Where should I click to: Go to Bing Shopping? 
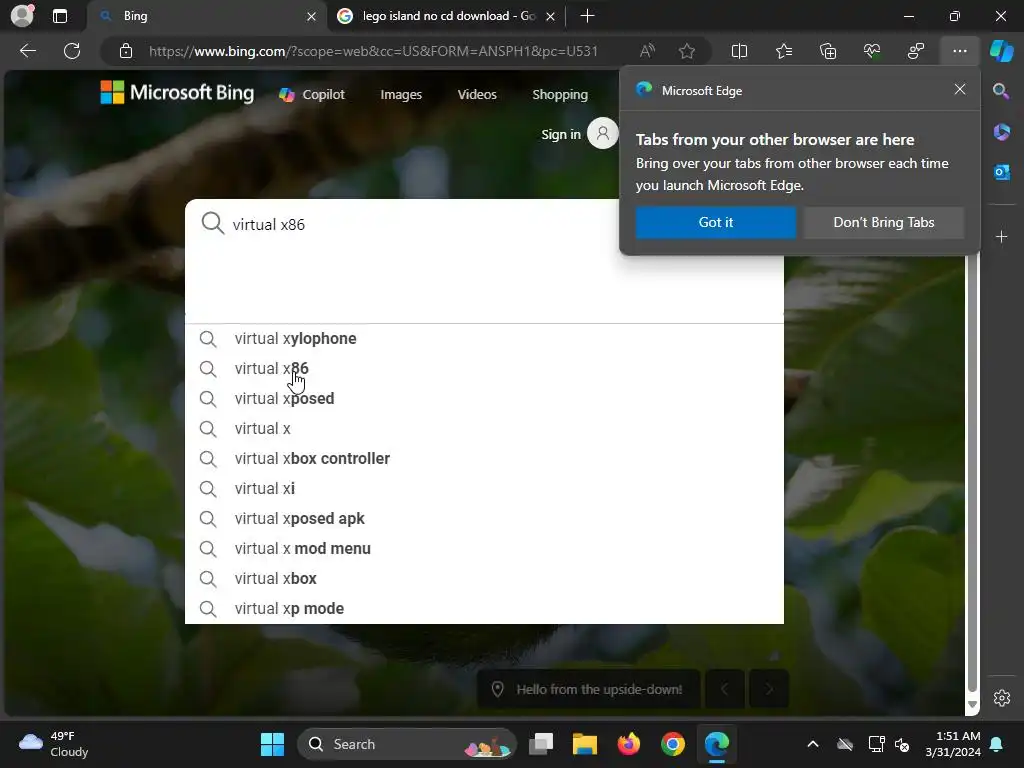[x=560, y=95]
